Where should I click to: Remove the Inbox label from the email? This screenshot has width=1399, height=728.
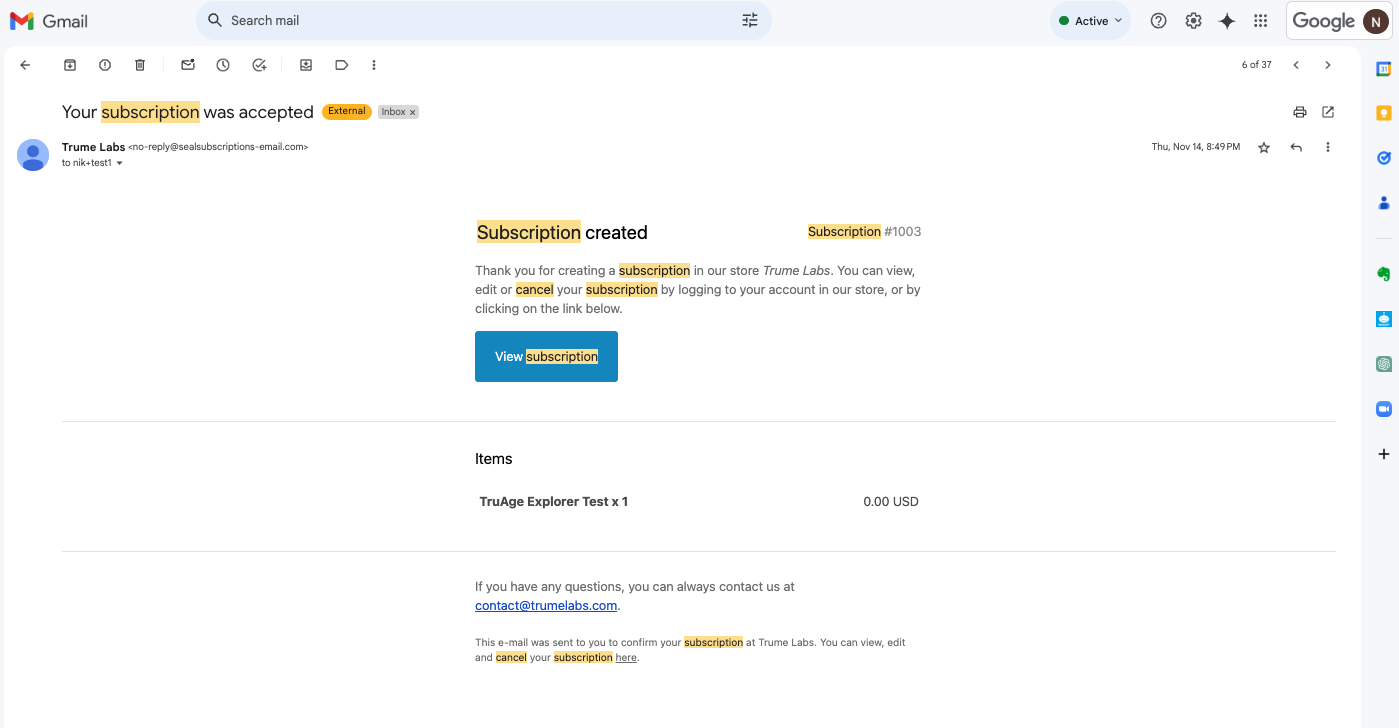pyautogui.click(x=412, y=112)
